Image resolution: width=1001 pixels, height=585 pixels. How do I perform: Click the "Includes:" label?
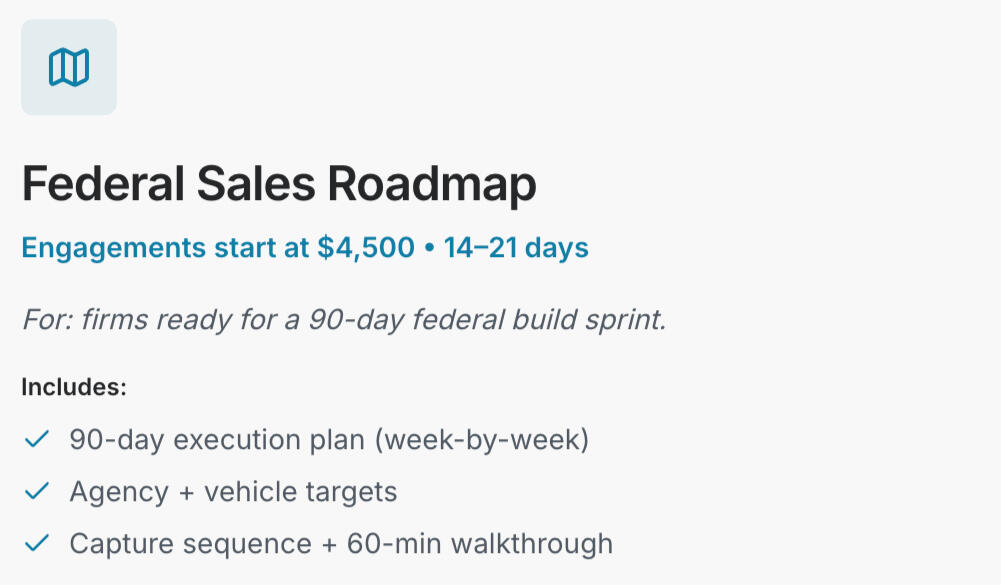tap(74, 387)
